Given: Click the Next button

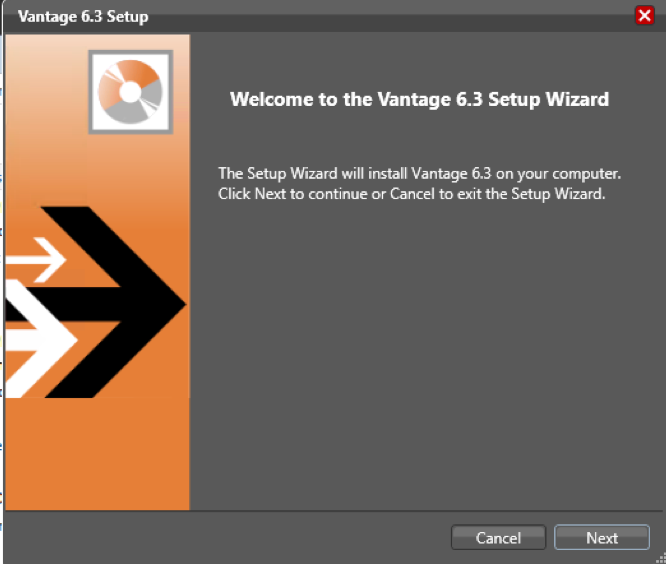Looking at the screenshot, I should tap(601, 538).
